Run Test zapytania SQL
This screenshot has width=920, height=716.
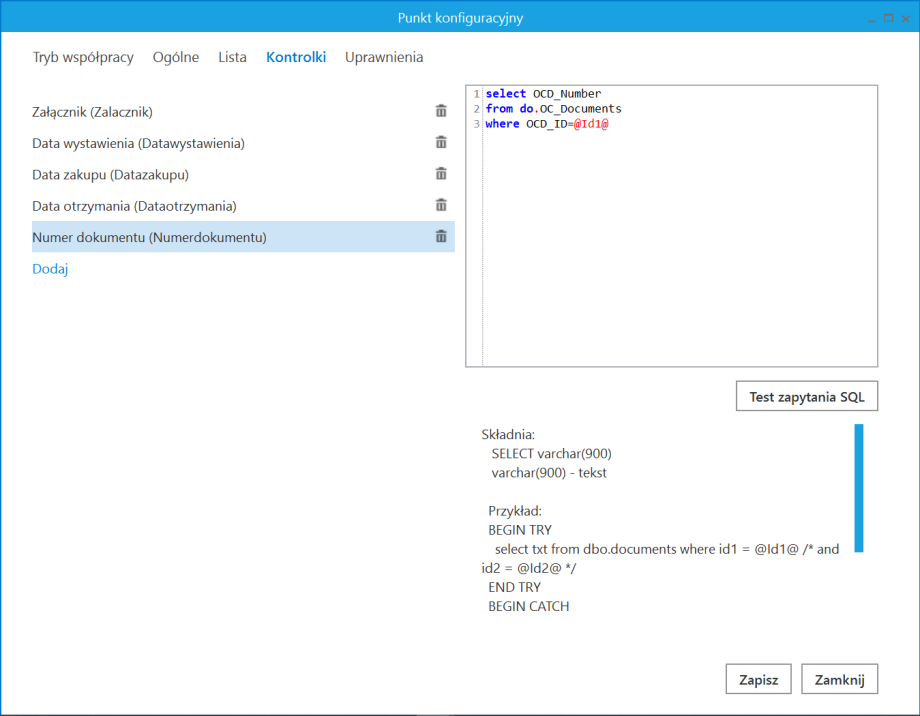click(x=807, y=397)
